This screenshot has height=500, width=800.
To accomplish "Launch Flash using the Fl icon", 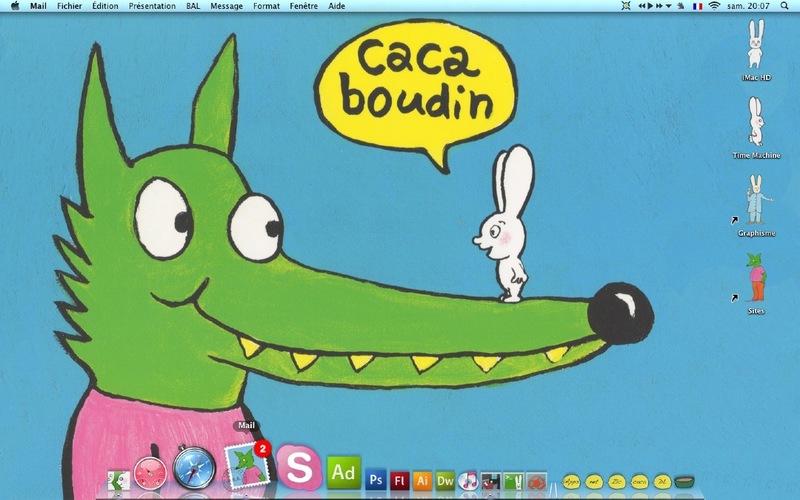I will pyautogui.click(x=399, y=481).
